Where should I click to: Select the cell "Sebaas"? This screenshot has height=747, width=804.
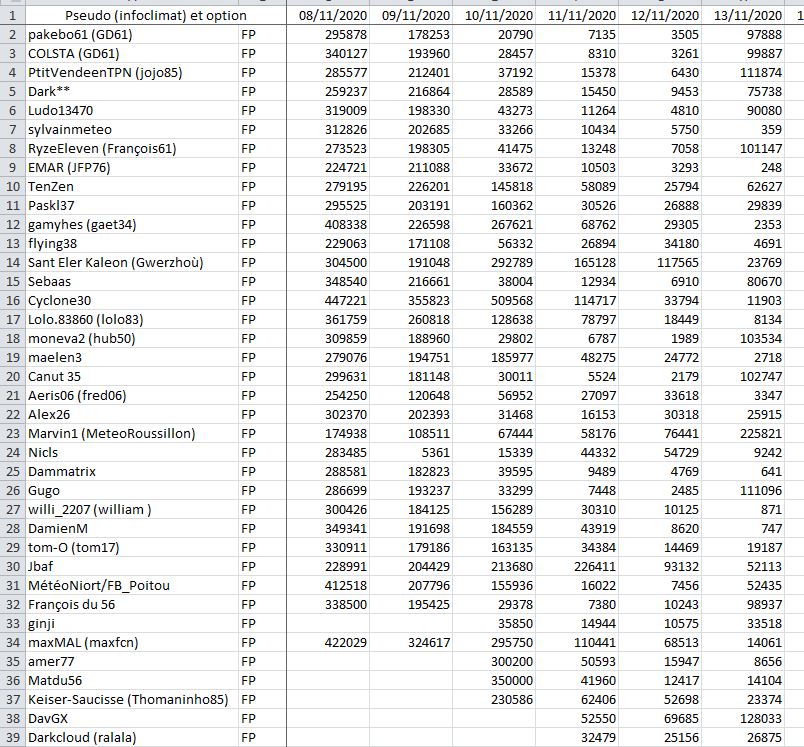pos(132,281)
